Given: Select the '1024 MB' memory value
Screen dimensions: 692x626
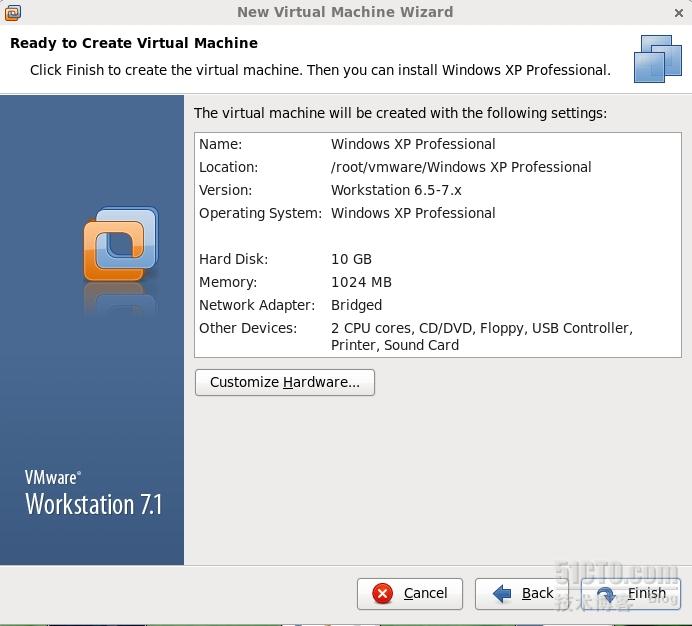Looking at the screenshot, I should (361, 282).
